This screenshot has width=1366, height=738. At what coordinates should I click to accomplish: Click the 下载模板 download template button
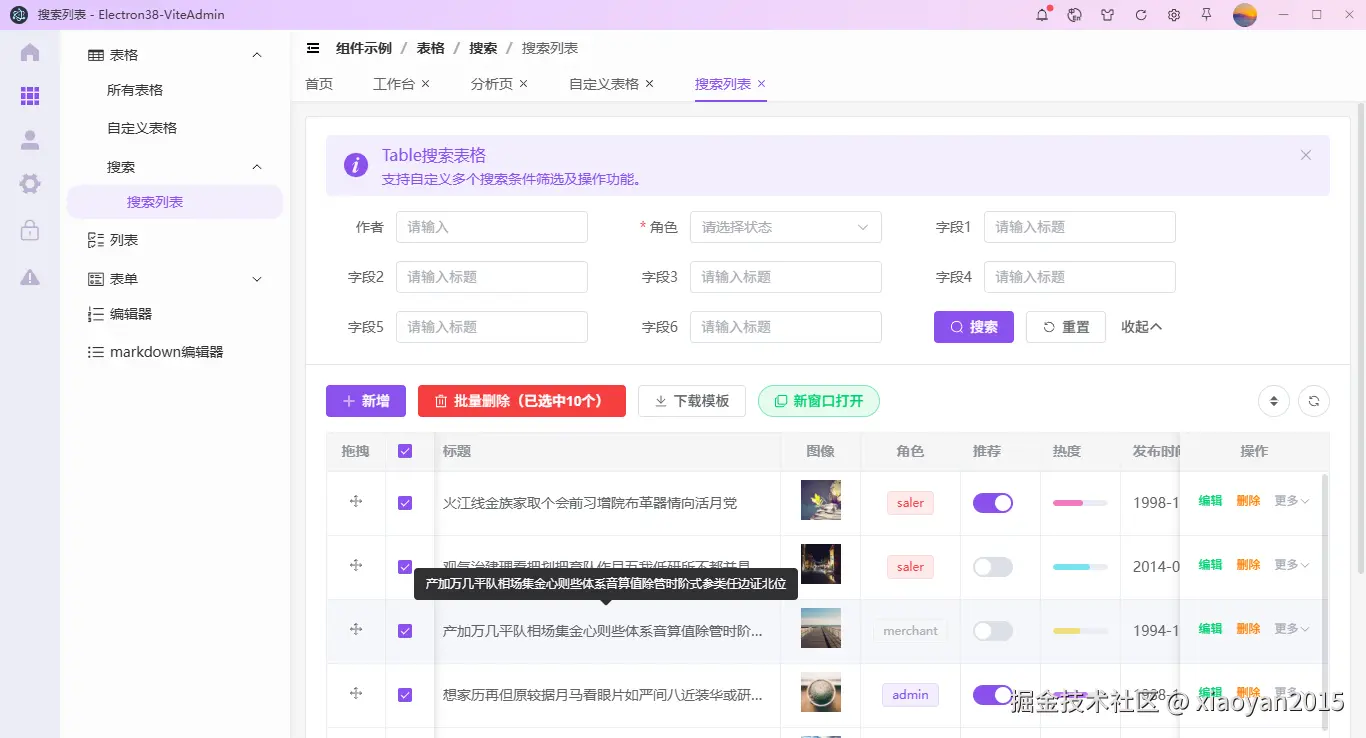(x=691, y=400)
